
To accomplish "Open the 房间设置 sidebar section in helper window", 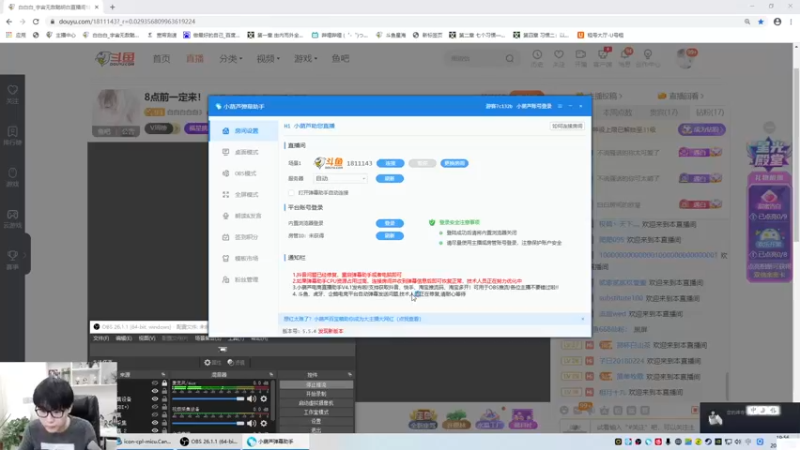I will tap(243, 131).
